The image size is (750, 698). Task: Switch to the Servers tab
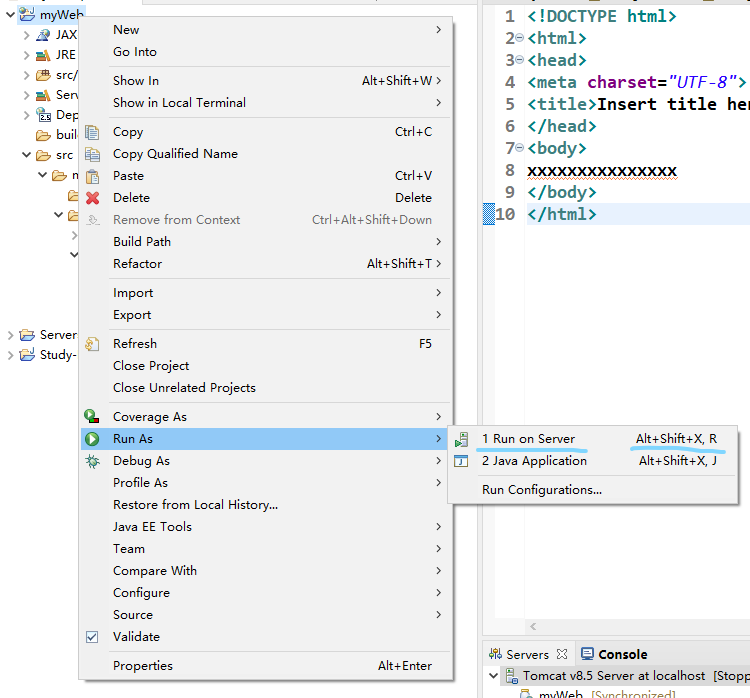click(528, 654)
